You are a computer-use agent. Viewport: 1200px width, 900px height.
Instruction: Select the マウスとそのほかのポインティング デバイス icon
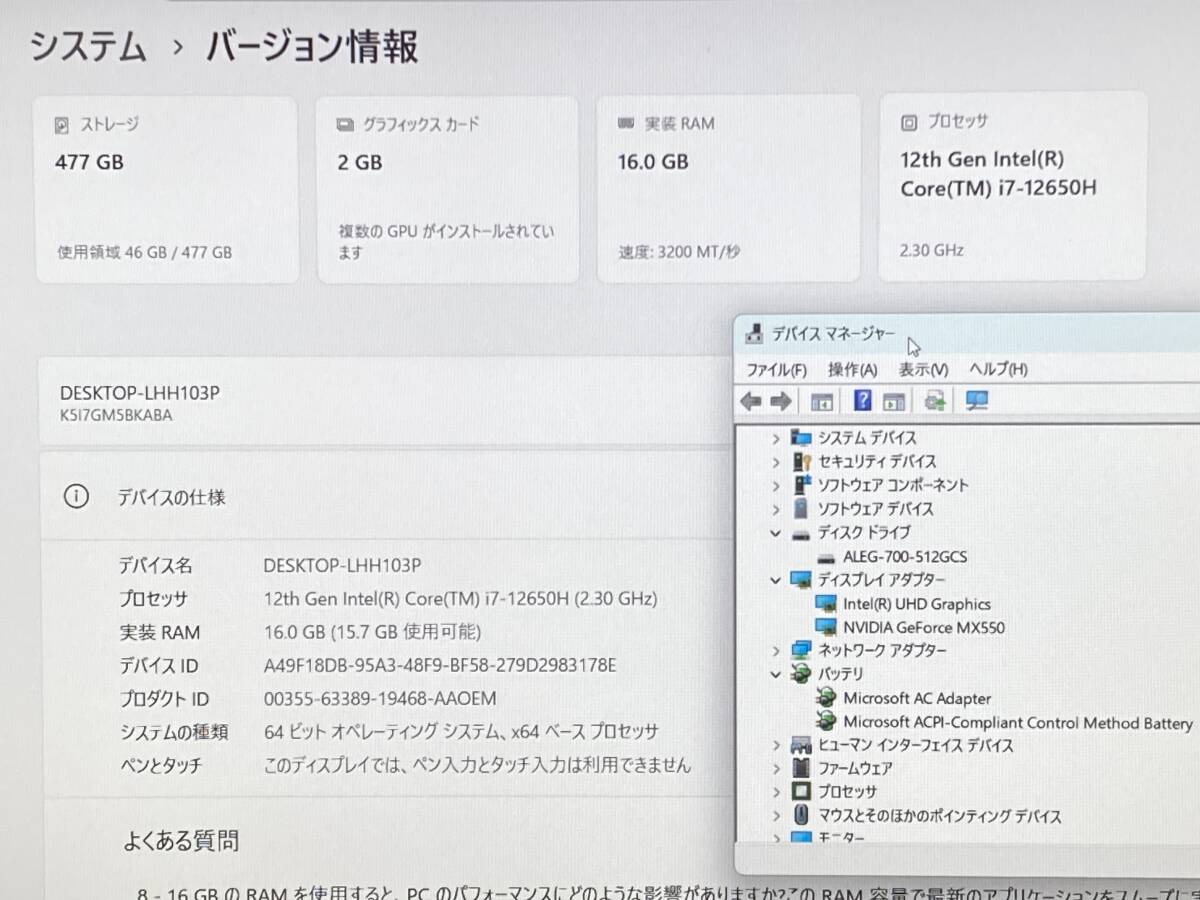click(x=800, y=816)
